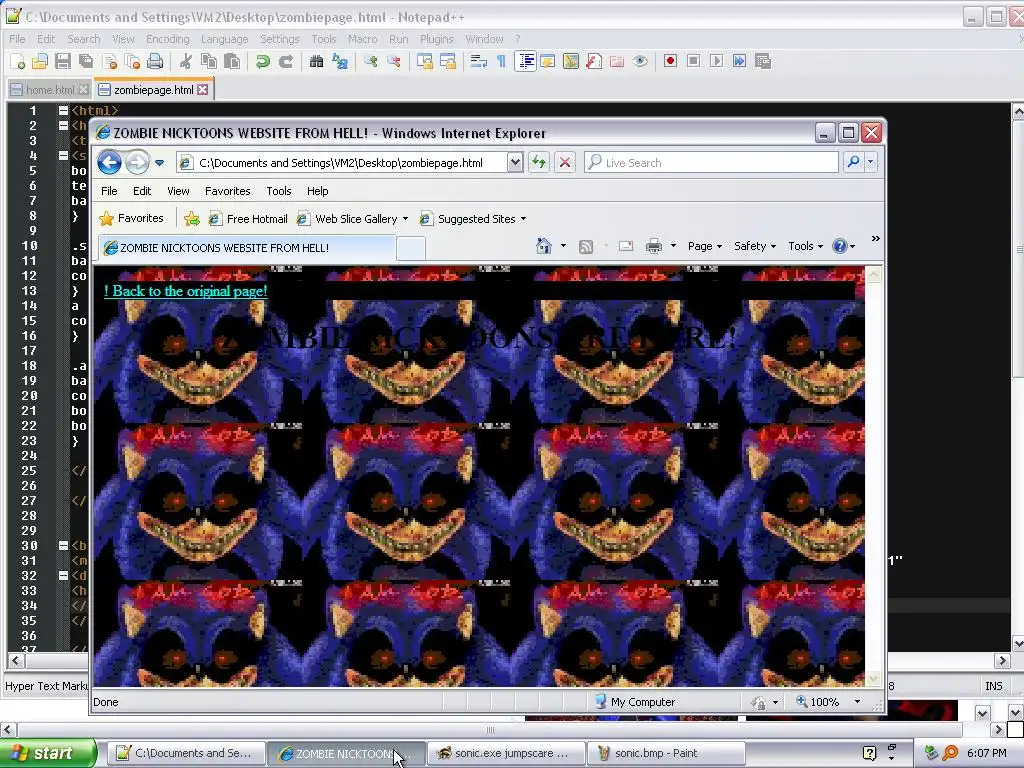Click the Internet Explorer address bar
The width and height of the screenshot is (1024, 768).
pyautogui.click(x=343, y=163)
